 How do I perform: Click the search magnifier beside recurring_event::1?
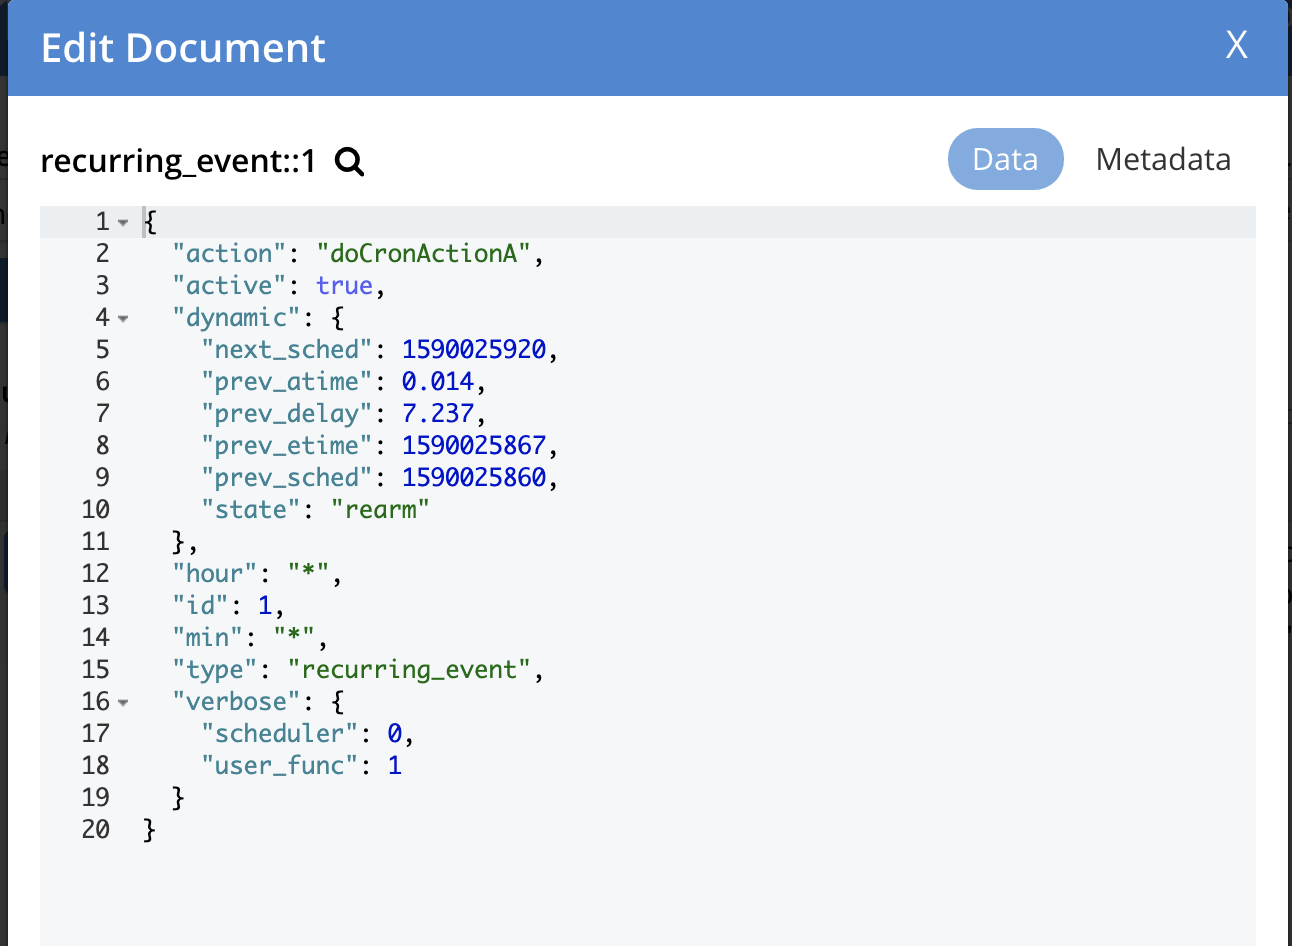coord(349,161)
